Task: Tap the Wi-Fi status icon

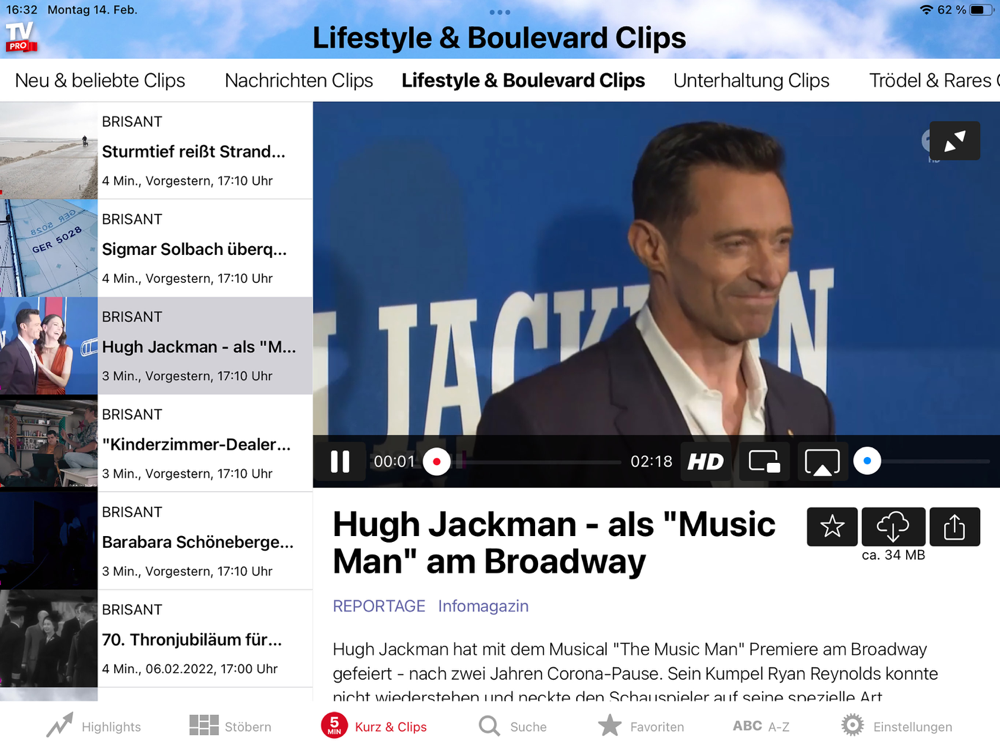Action: tap(926, 10)
